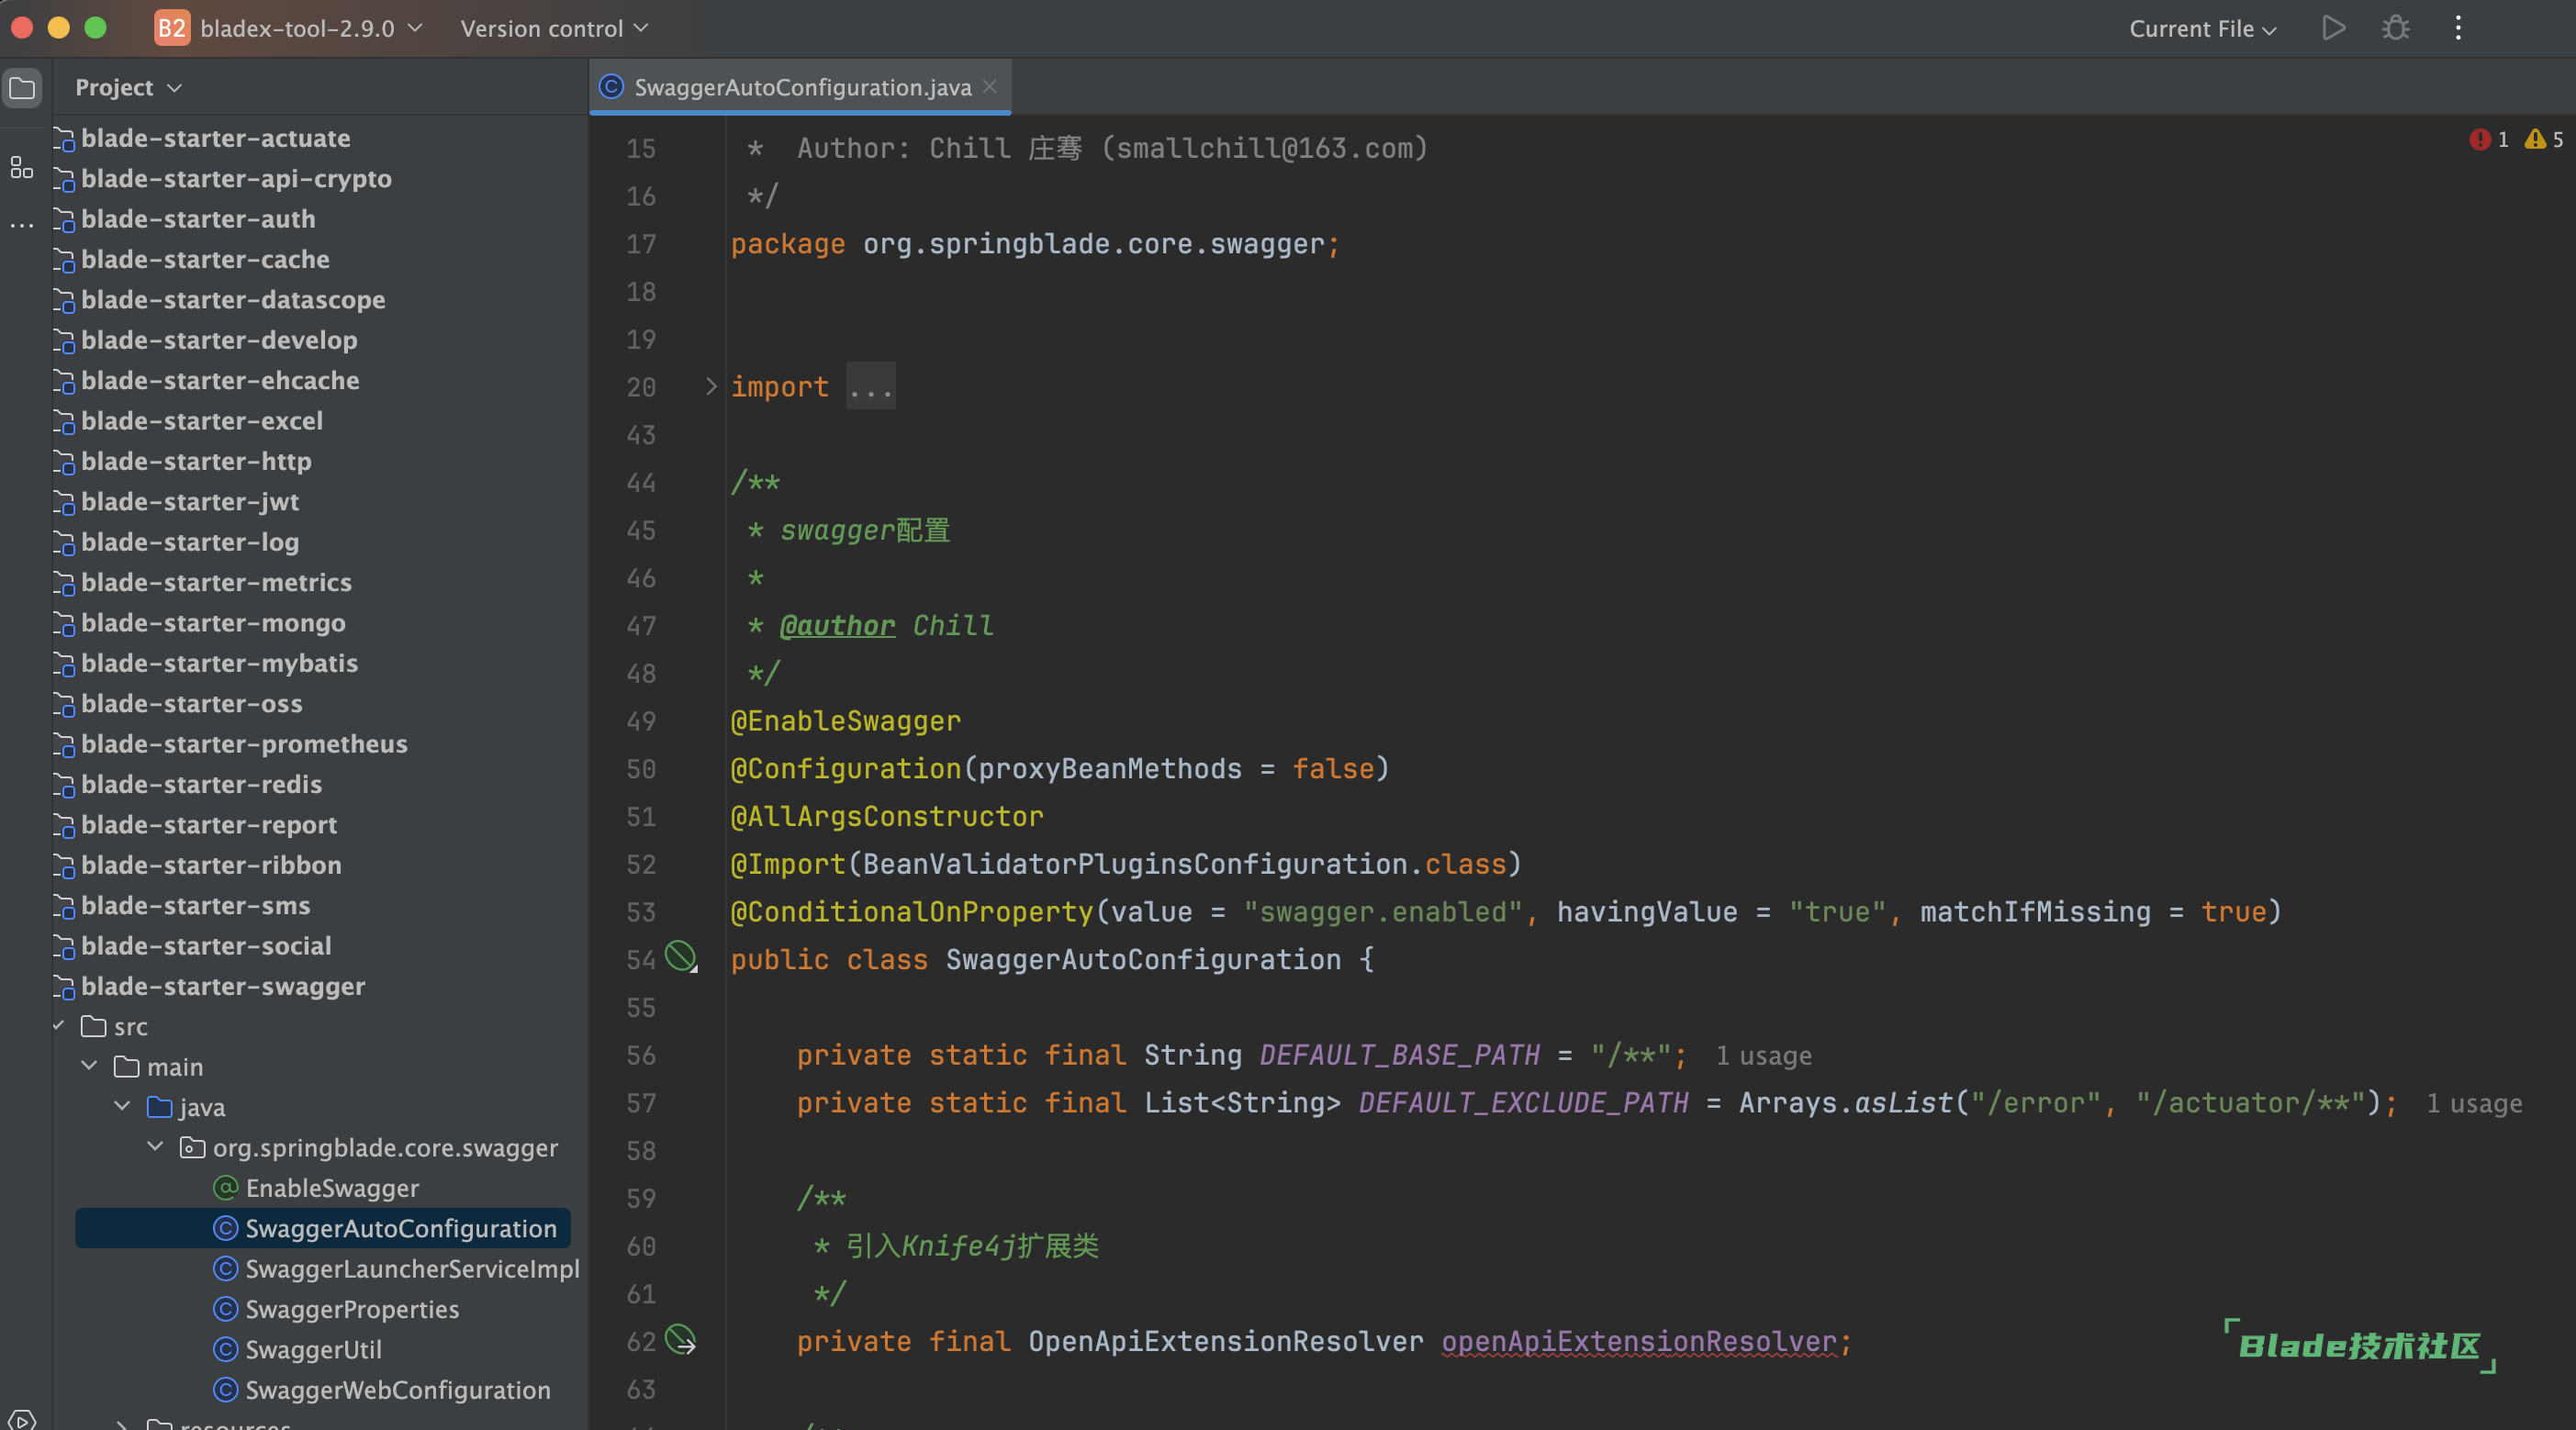
Task: Open the Version control dropdown
Action: click(x=554, y=28)
